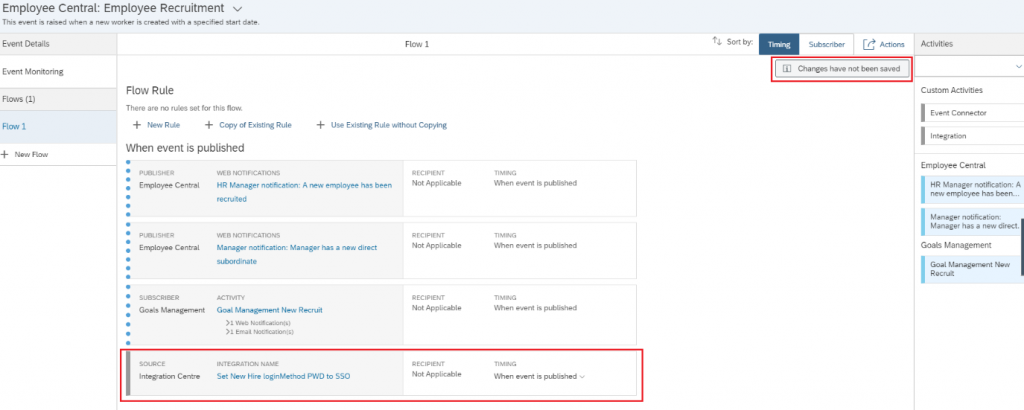Image resolution: width=1024 pixels, height=410 pixels.
Task: Click plus icon beside Copy of Existing Rule
Action: tap(209, 125)
